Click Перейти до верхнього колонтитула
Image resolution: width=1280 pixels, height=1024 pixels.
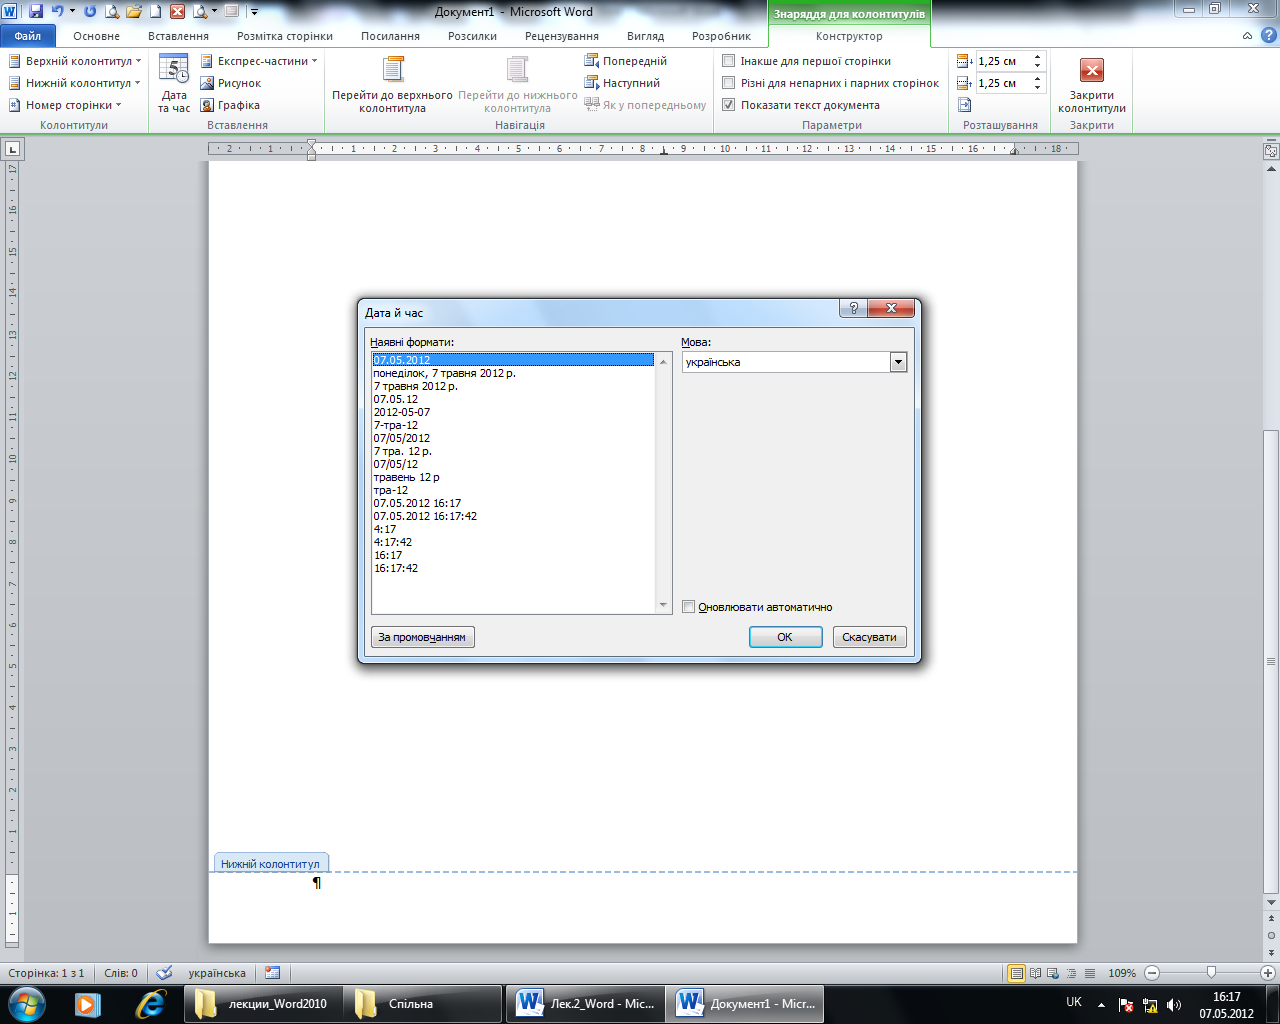392,84
